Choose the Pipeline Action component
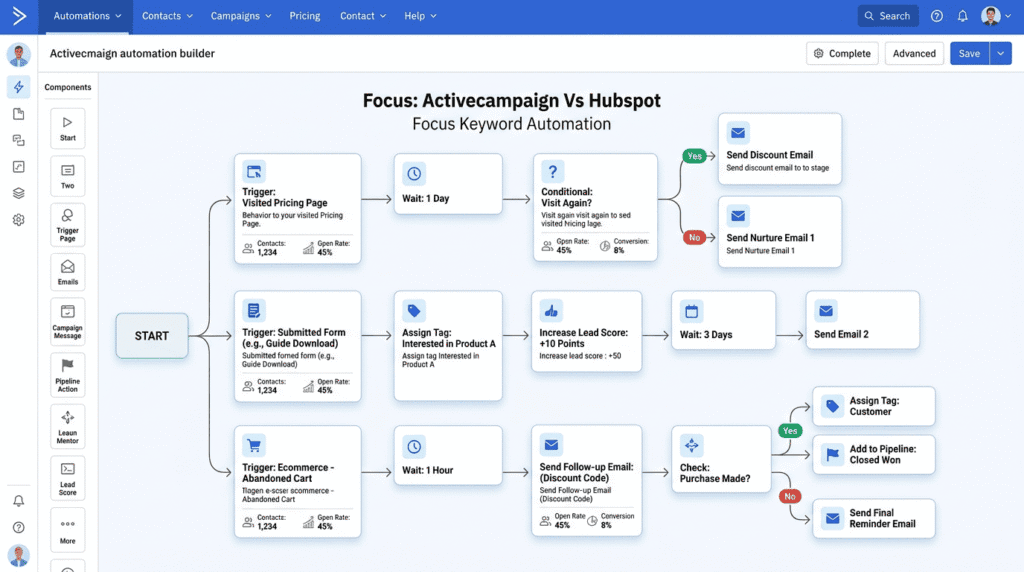Viewport: 1024px width, 572px height. click(x=68, y=375)
